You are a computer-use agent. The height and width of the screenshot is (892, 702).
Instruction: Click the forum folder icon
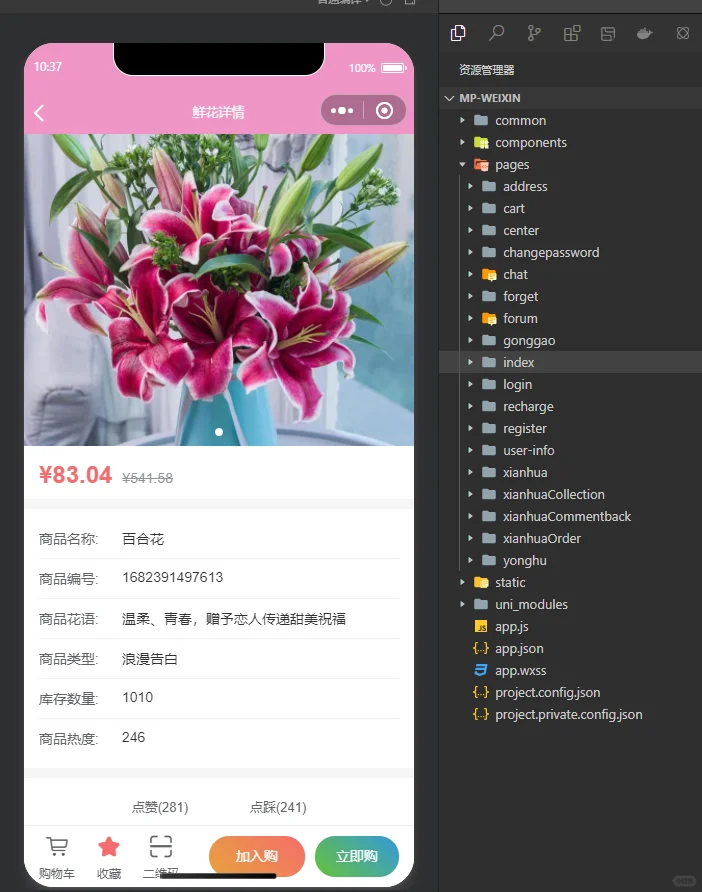click(489, 319)
